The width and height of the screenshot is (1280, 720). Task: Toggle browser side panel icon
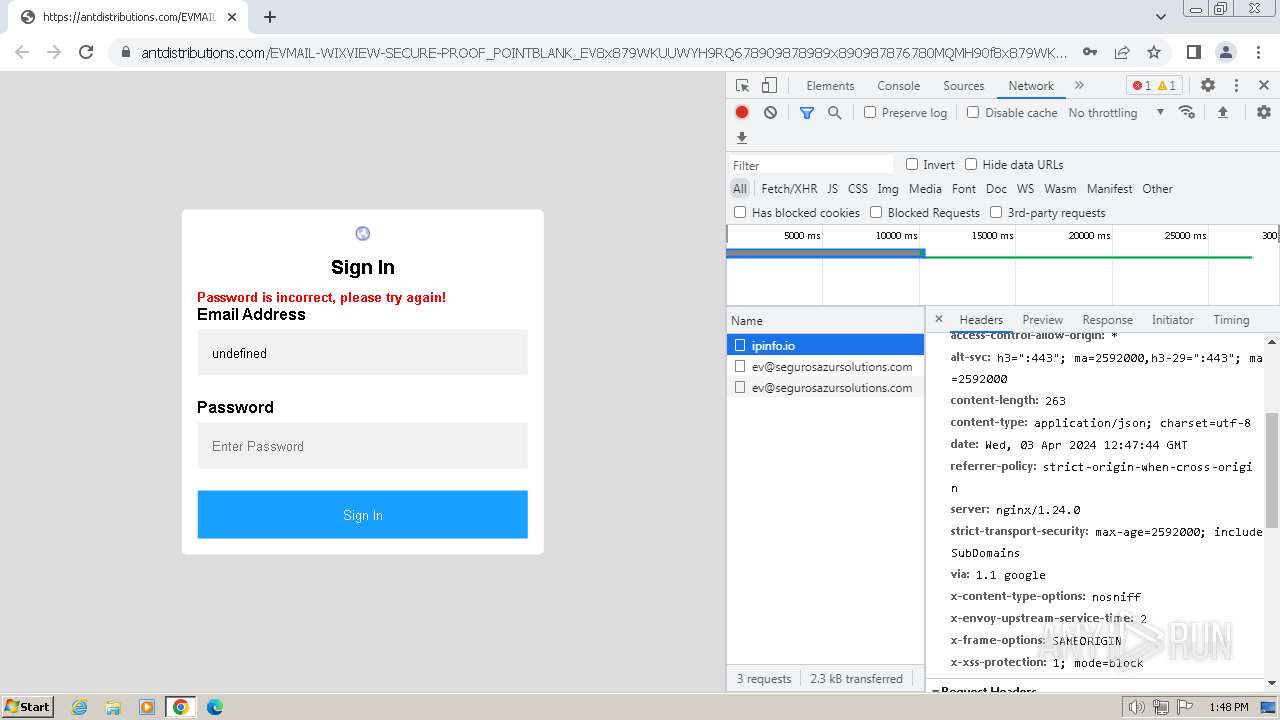coord(1194,52)
